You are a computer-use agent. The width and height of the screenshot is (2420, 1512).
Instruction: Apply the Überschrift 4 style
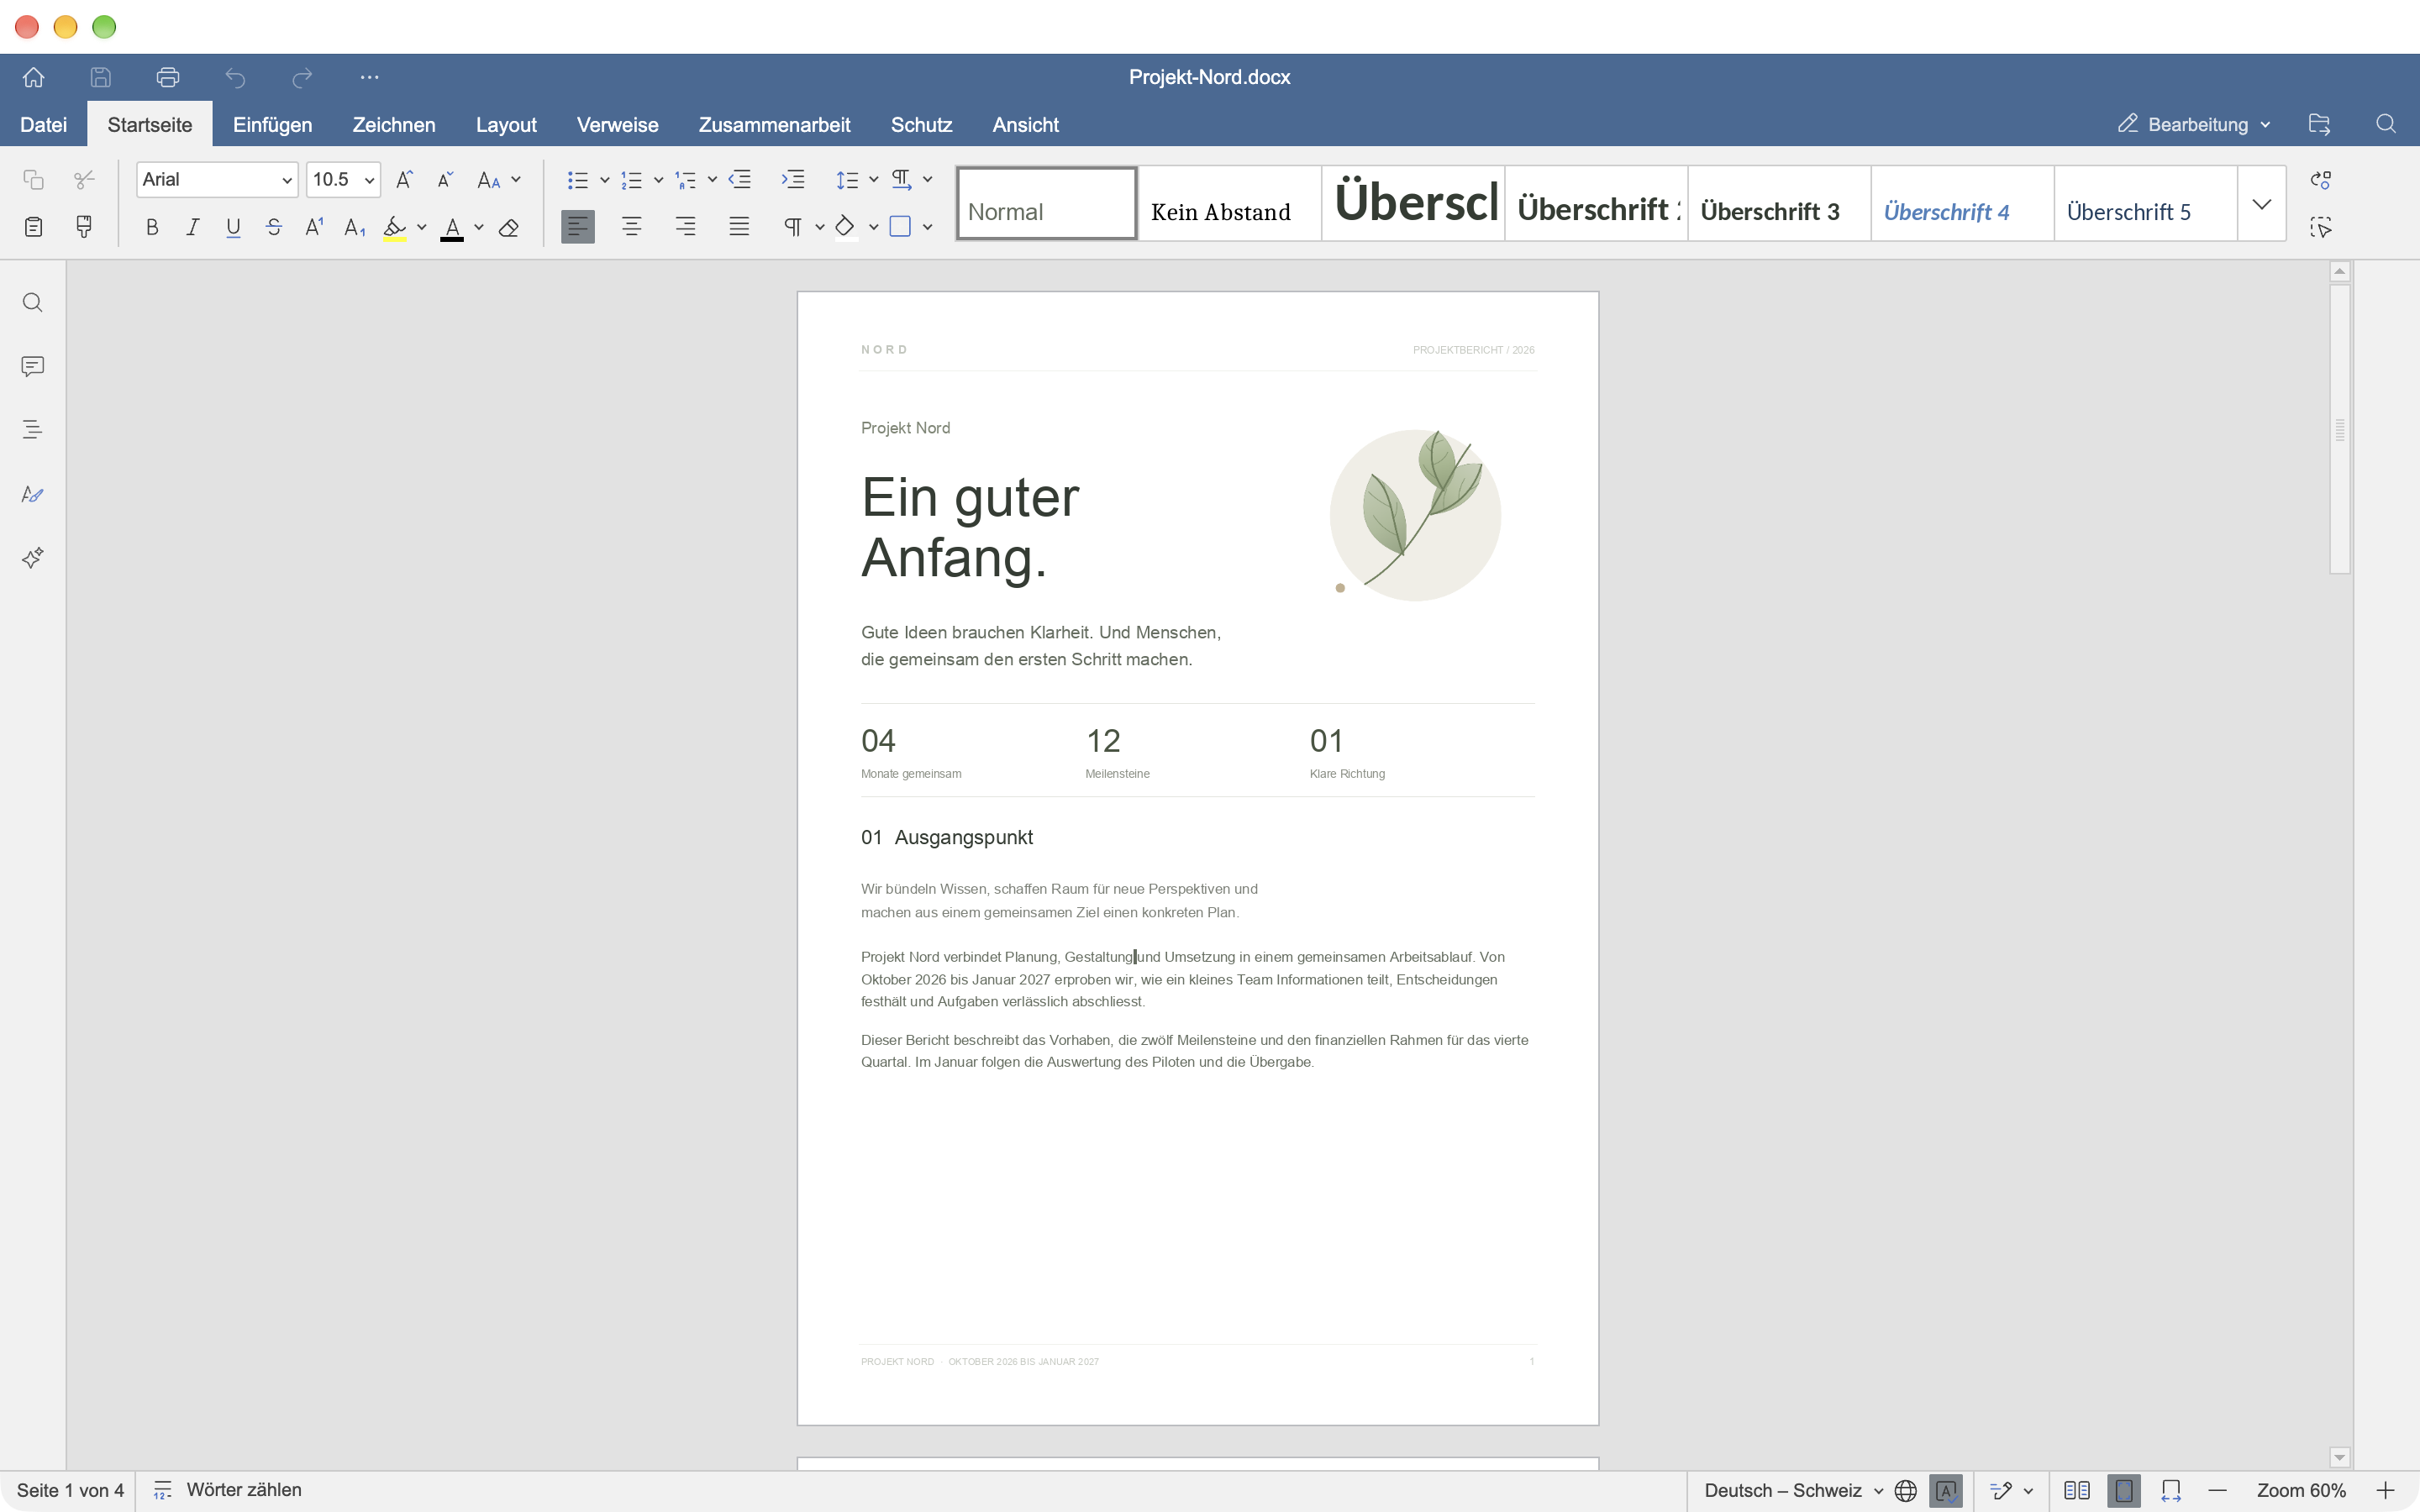click(x=1962, y=204)
